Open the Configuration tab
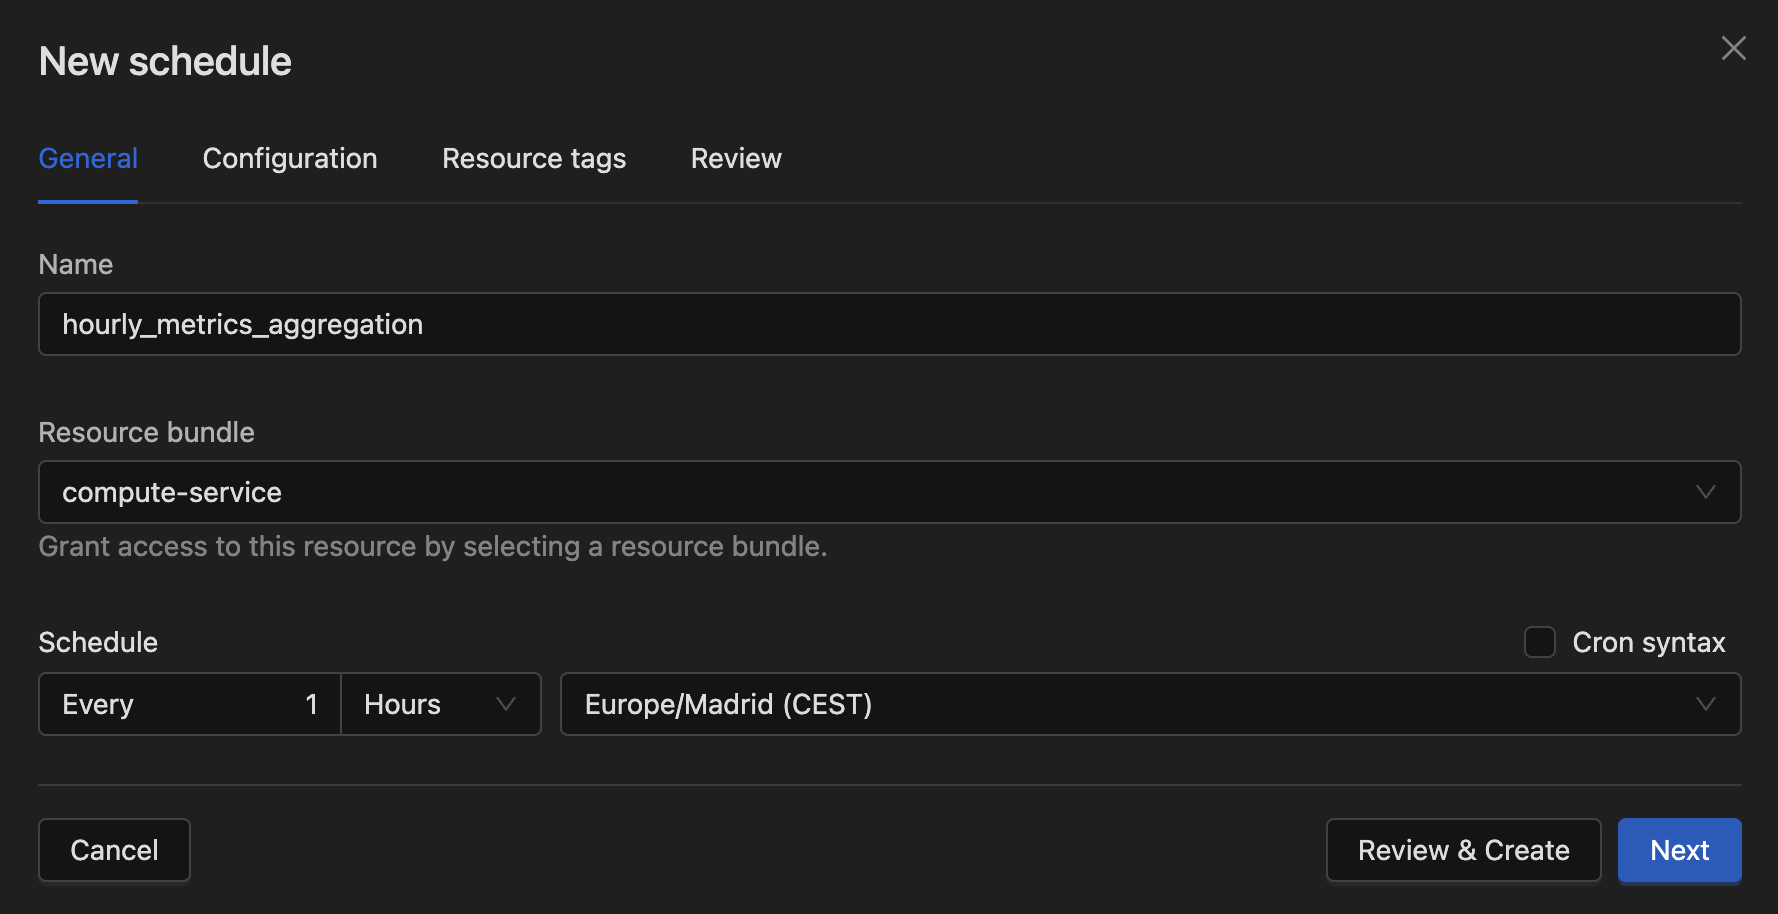The height and width of the screenshot is (914, 1778). pyautogui.click(x=290, y=159)
